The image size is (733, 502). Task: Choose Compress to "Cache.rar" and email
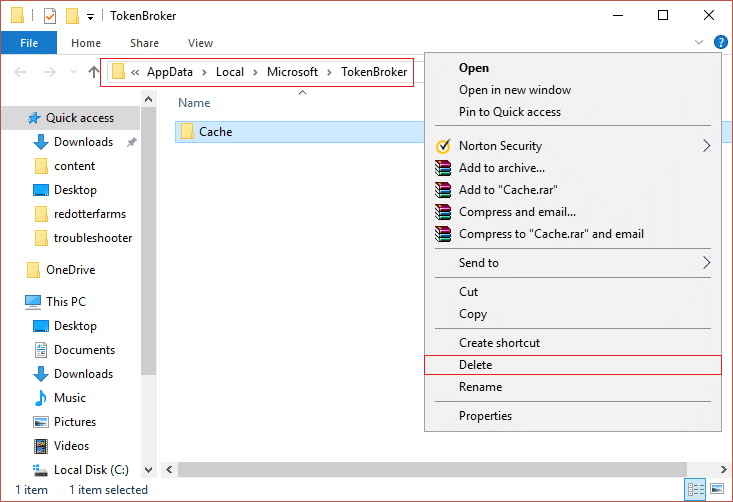coord(573,234)
